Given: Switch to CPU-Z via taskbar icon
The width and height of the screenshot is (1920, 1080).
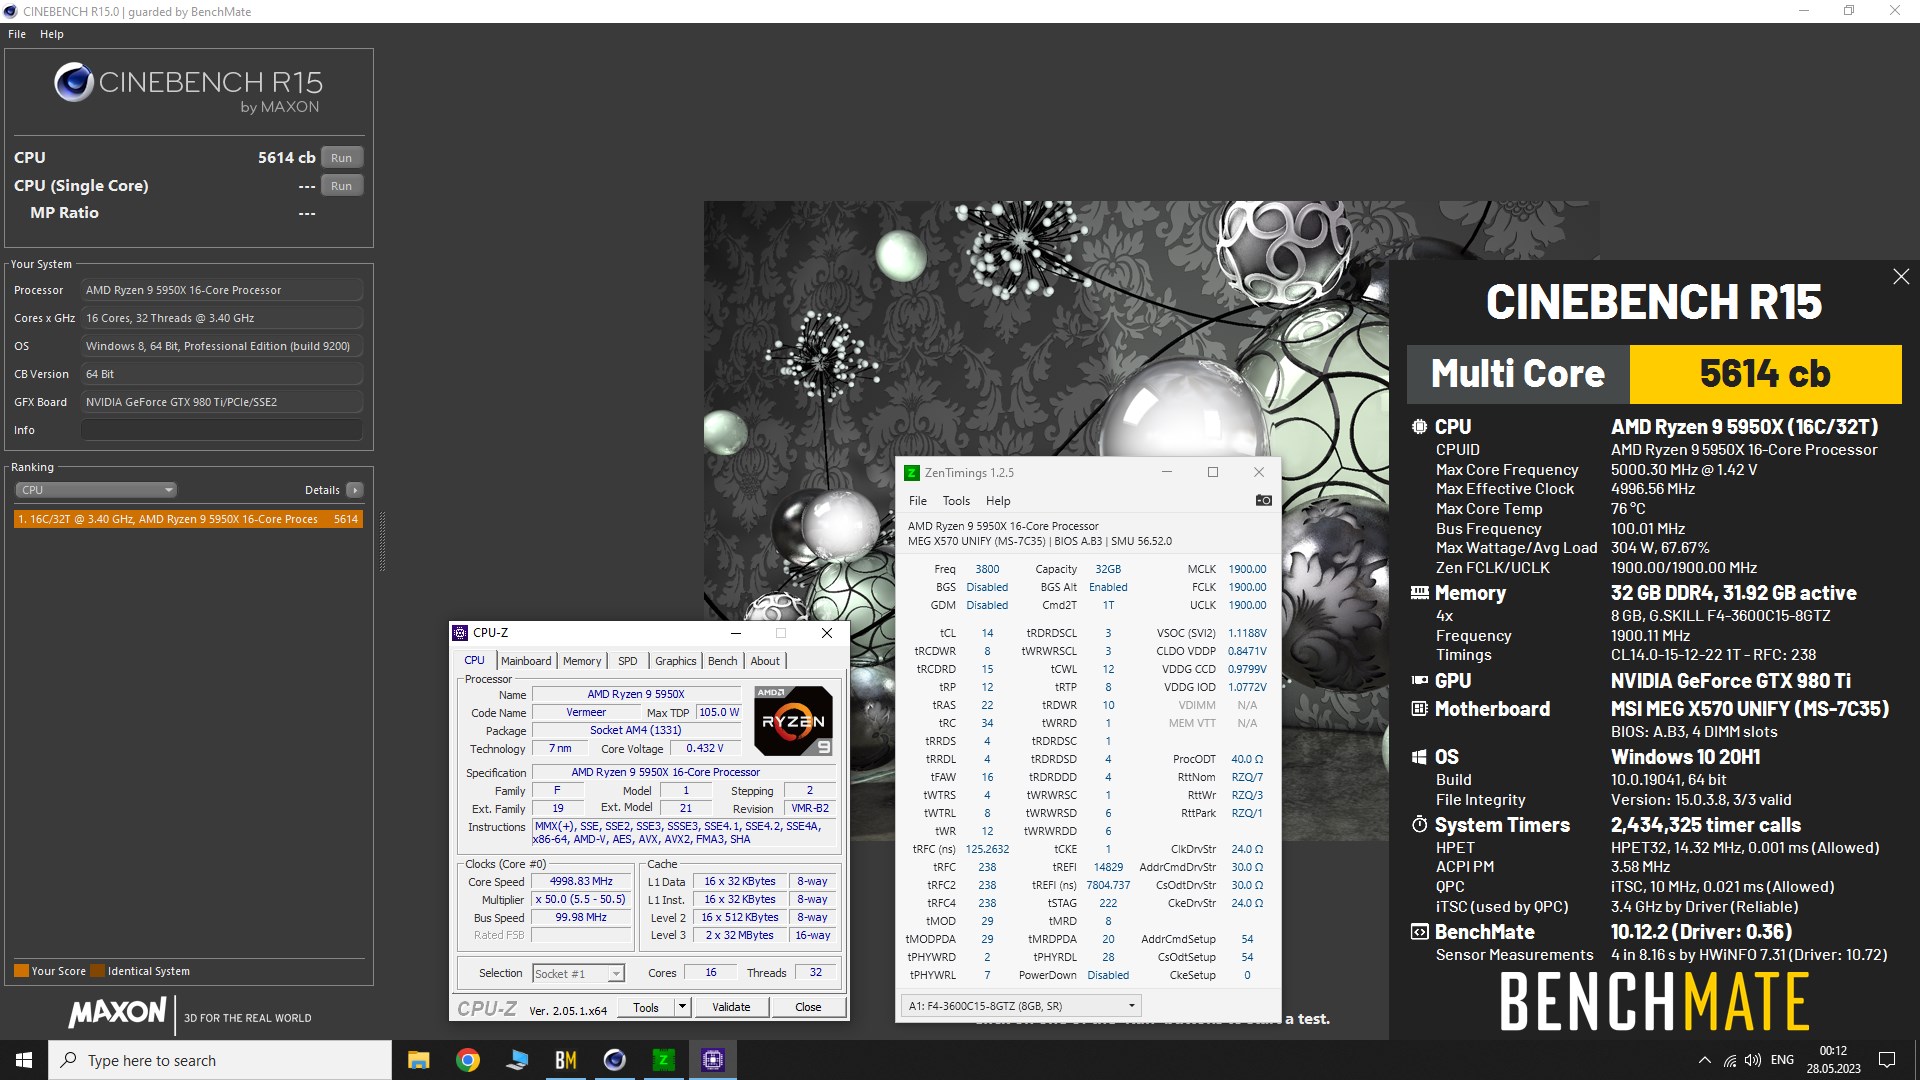Looking at the screenshot, I should [x=713, y=1060].
